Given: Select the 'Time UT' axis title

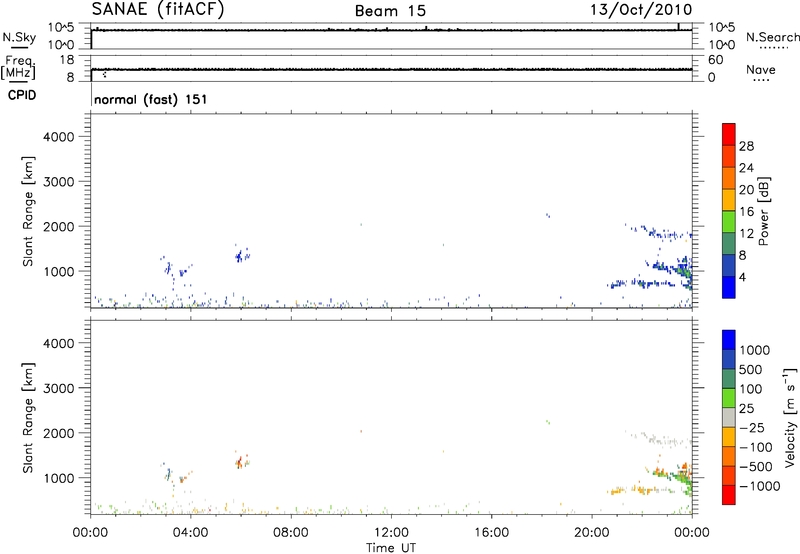Looking at the screenshot, I should click(x=391, y=548).
